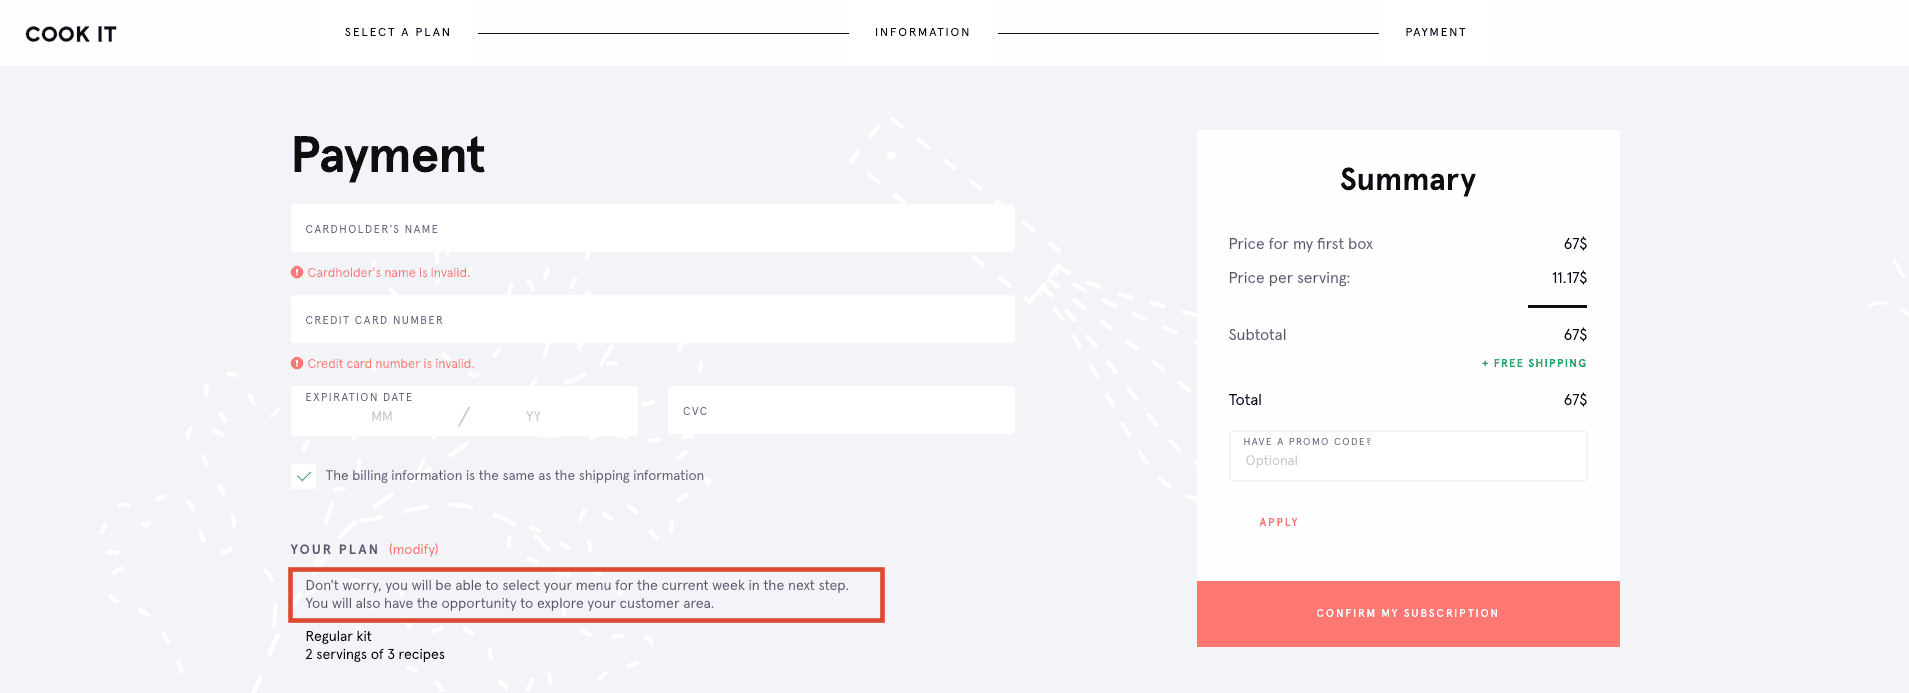1909x693 pixels.
Task: Focus the Cardholder's Name field
Action: click(x=652, y=228)
